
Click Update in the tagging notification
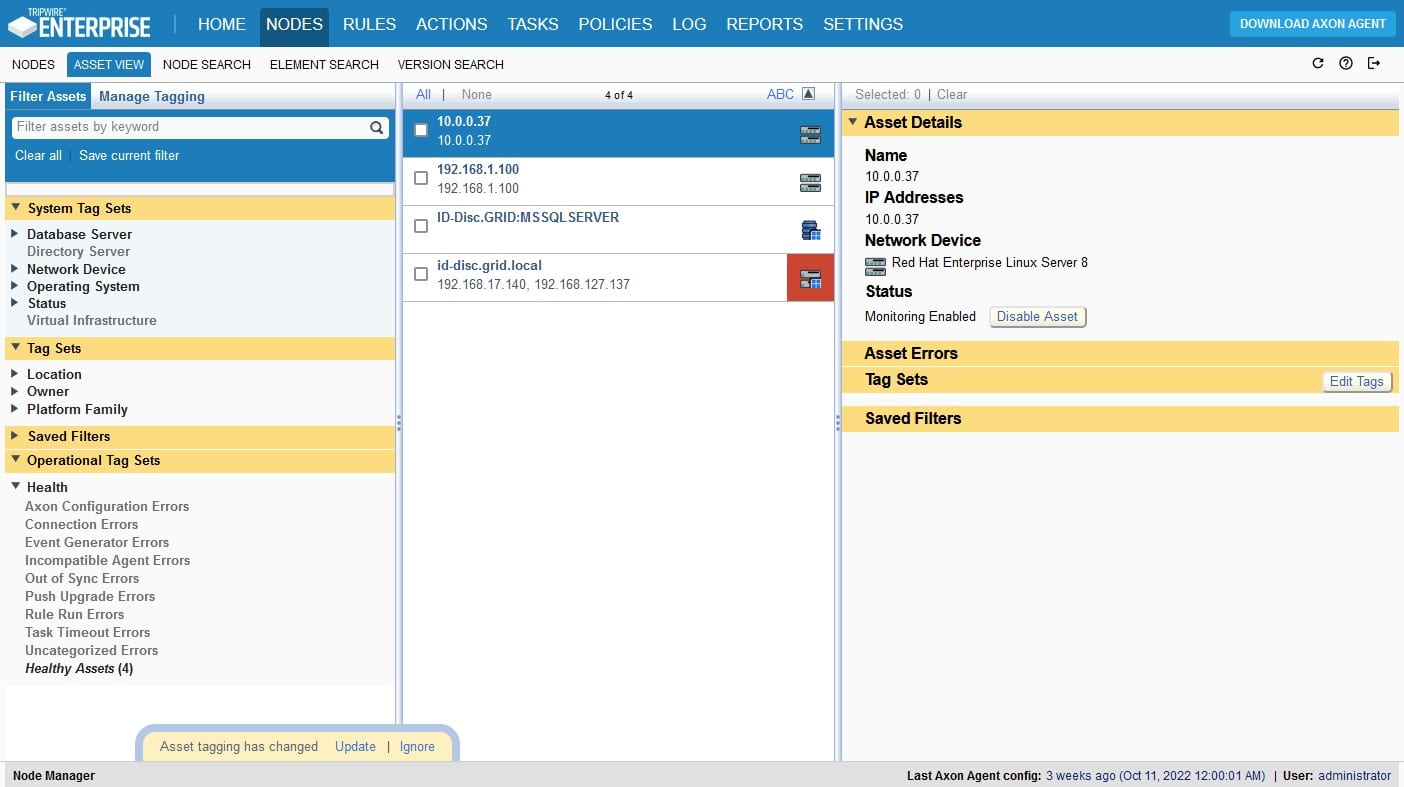(355, 746)
